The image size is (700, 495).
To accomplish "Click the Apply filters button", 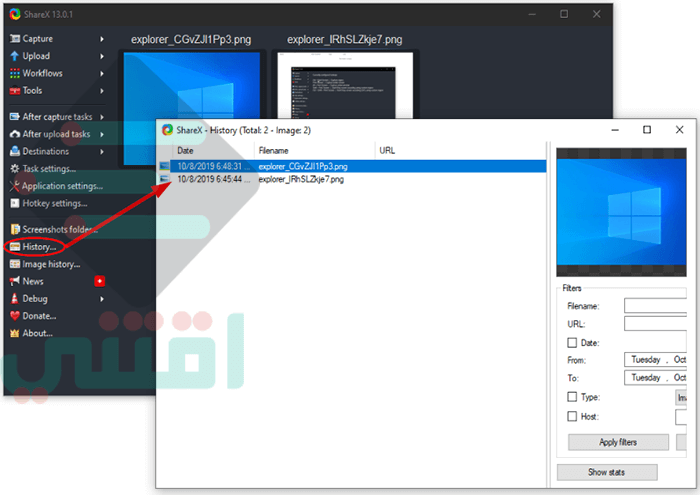I will coord(618,442).
